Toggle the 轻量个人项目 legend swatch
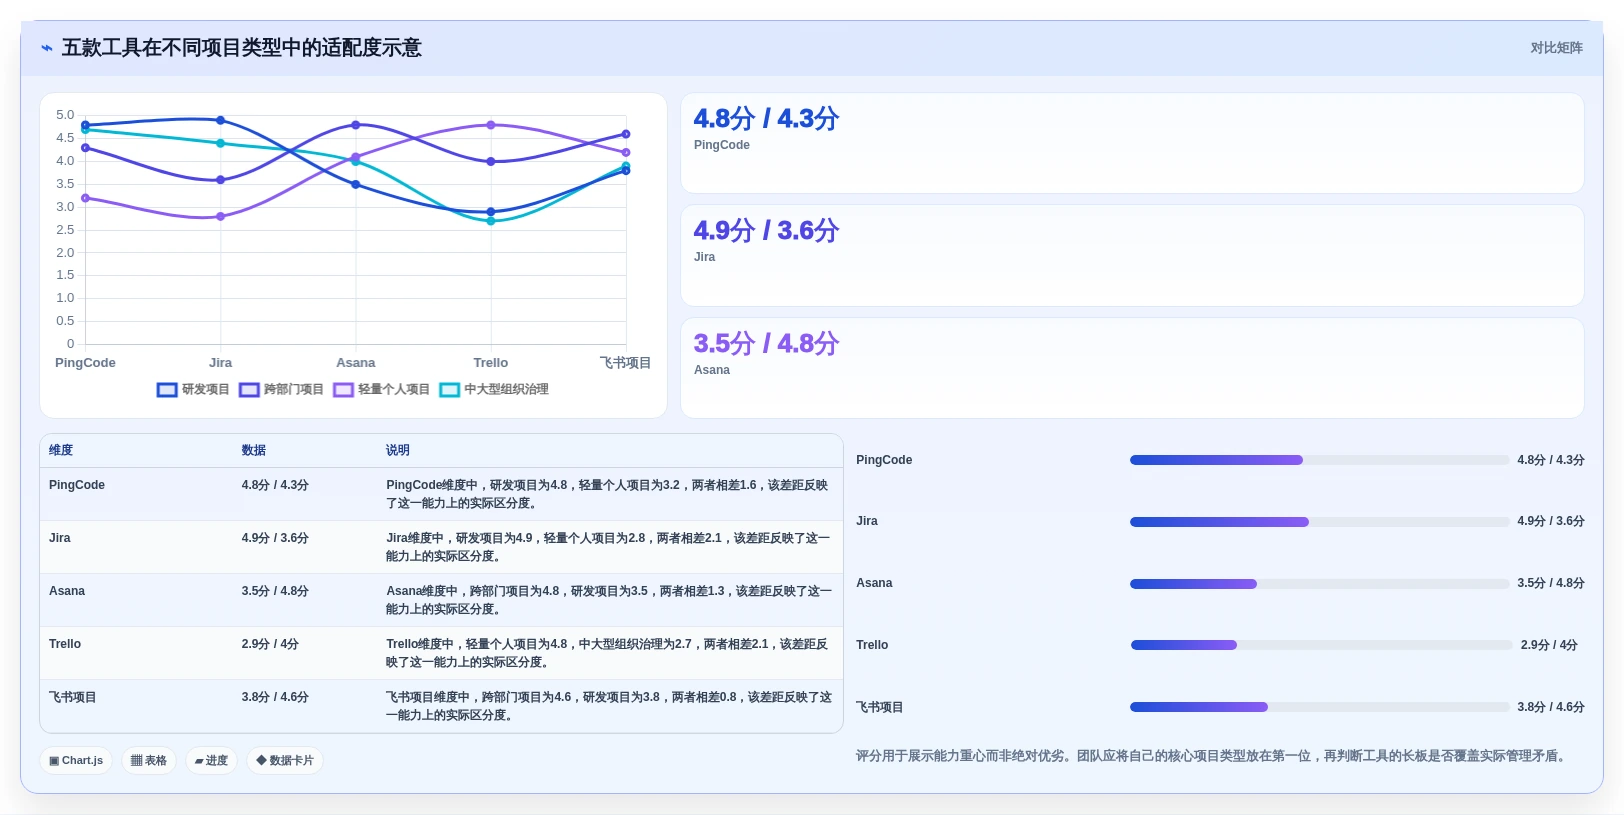The height and width of the screenshot is (815, 1624). tap(343, 390)
